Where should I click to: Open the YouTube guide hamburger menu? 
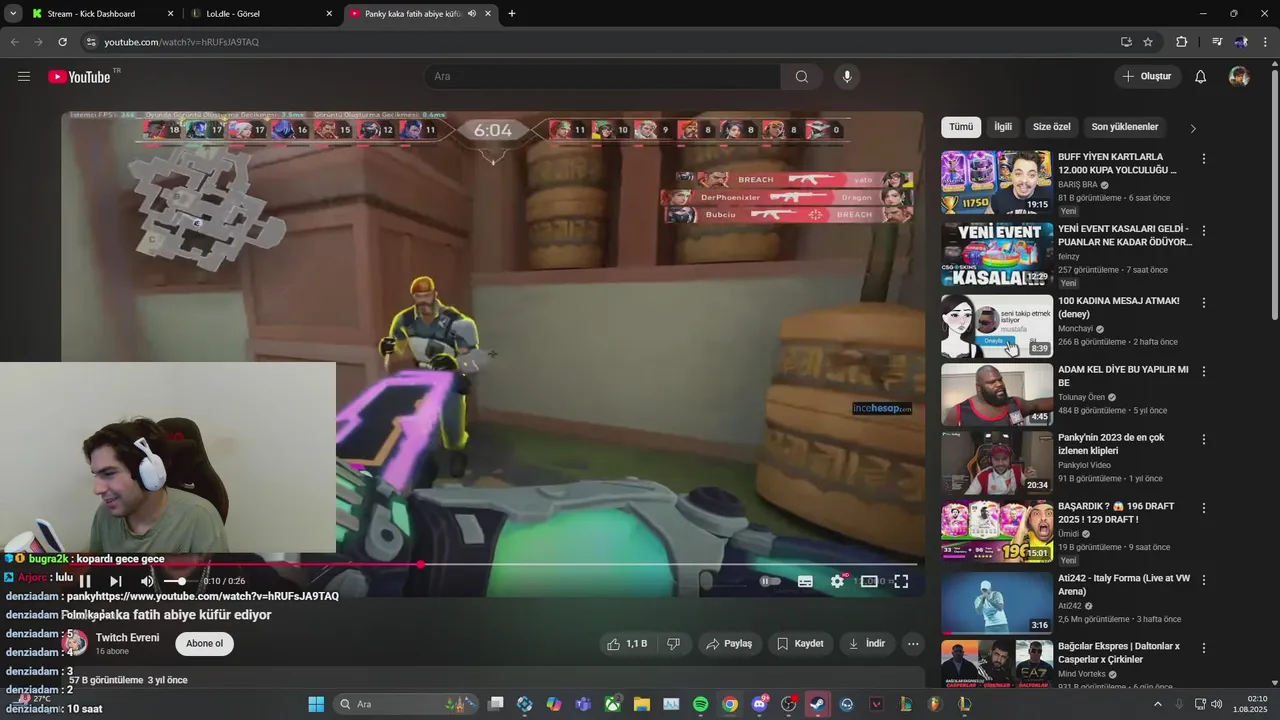pos(24,77)
